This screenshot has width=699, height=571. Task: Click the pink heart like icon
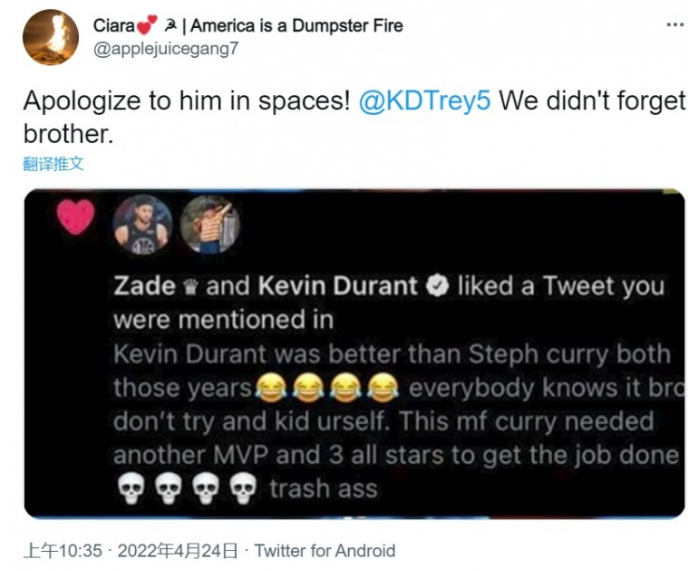coord(76,217)
